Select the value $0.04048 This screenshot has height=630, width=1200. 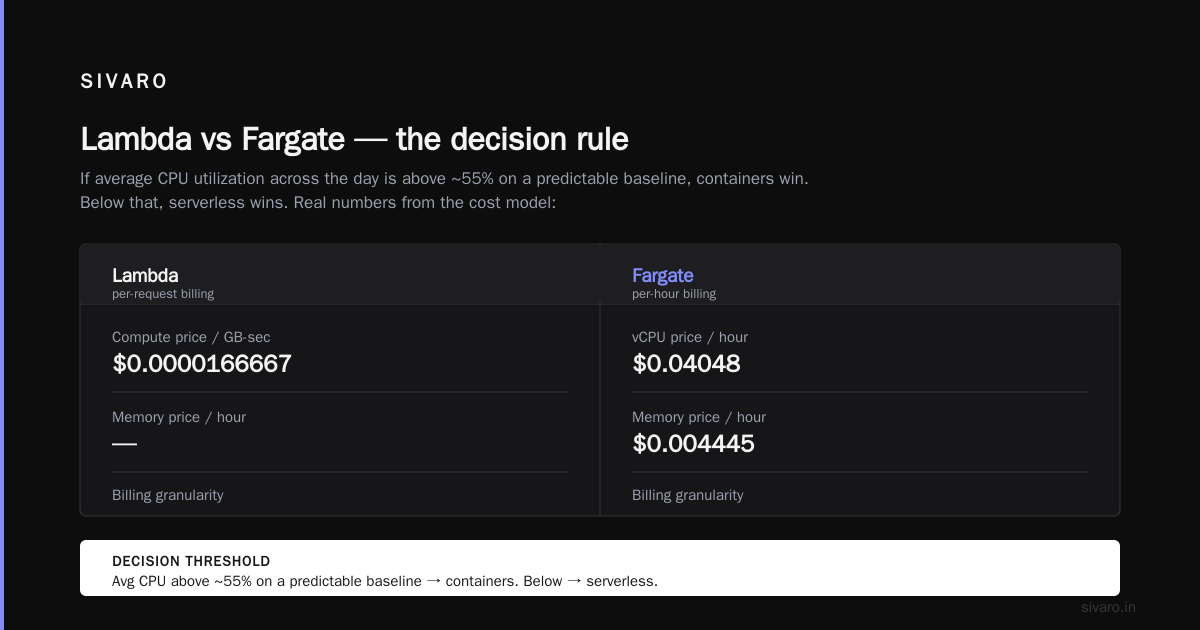click(686, 363)
